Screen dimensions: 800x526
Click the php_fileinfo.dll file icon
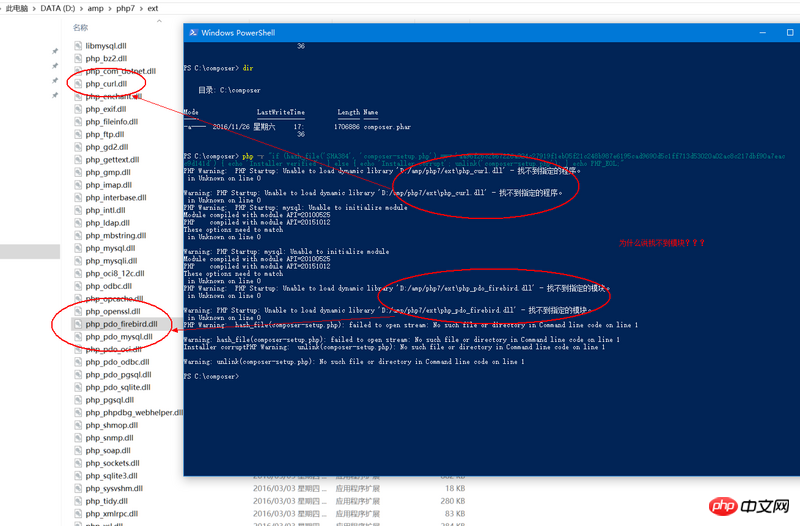tap(78, 121)
